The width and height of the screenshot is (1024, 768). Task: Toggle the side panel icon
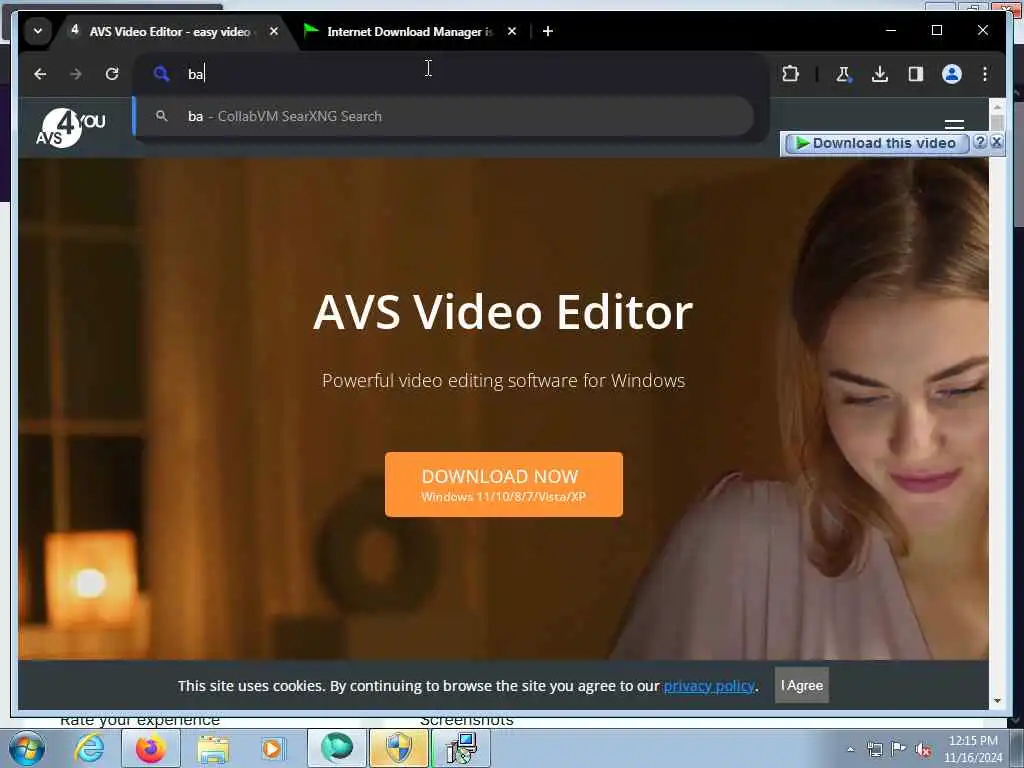point(916,74)
